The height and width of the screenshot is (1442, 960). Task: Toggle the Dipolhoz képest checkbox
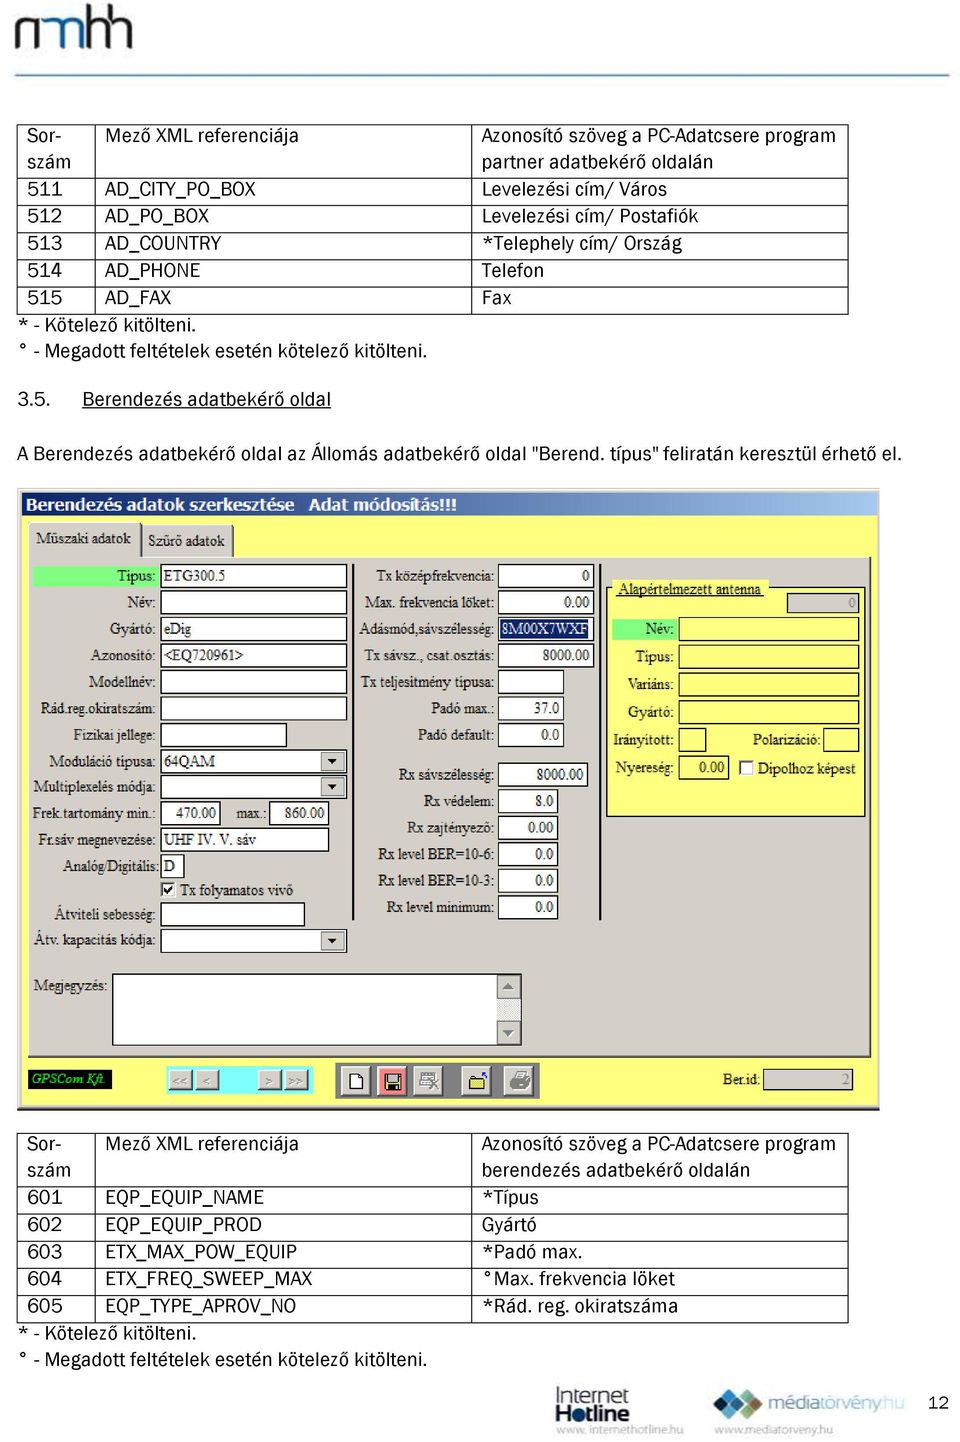pyautogui.click(x=746, y=768)
